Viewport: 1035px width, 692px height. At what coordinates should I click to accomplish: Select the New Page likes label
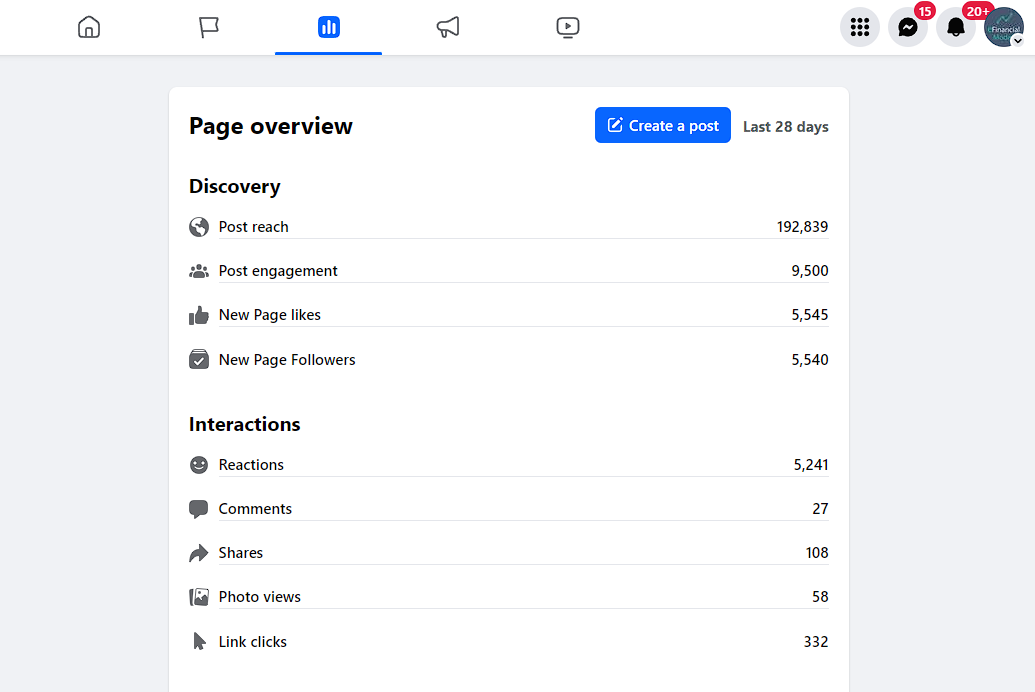(x=269, y=315)
